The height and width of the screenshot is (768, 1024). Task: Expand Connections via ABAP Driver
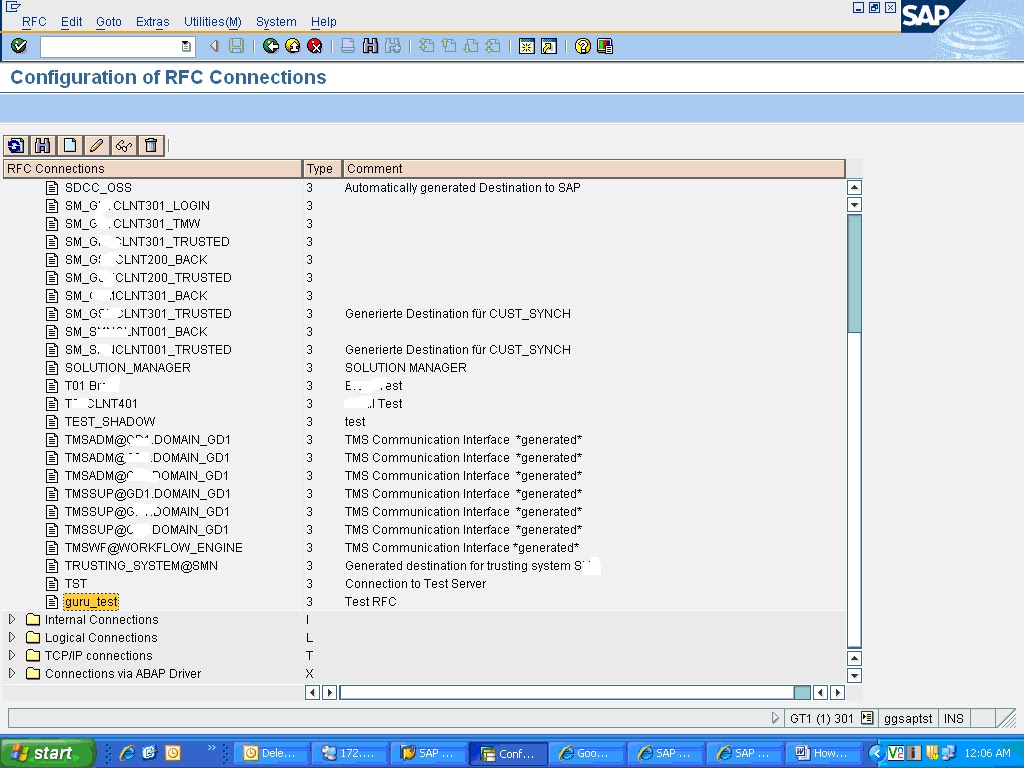point(12,673)
